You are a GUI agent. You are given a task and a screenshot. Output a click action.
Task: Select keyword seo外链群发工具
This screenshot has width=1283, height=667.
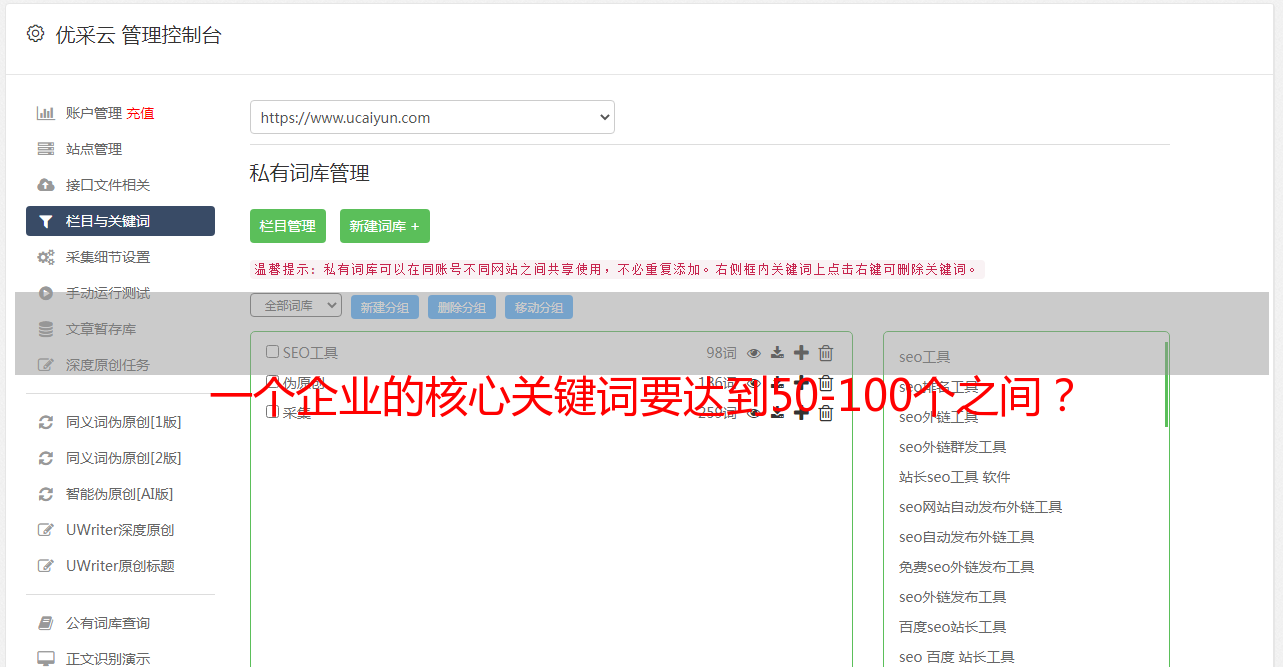[x=953, y=447]
